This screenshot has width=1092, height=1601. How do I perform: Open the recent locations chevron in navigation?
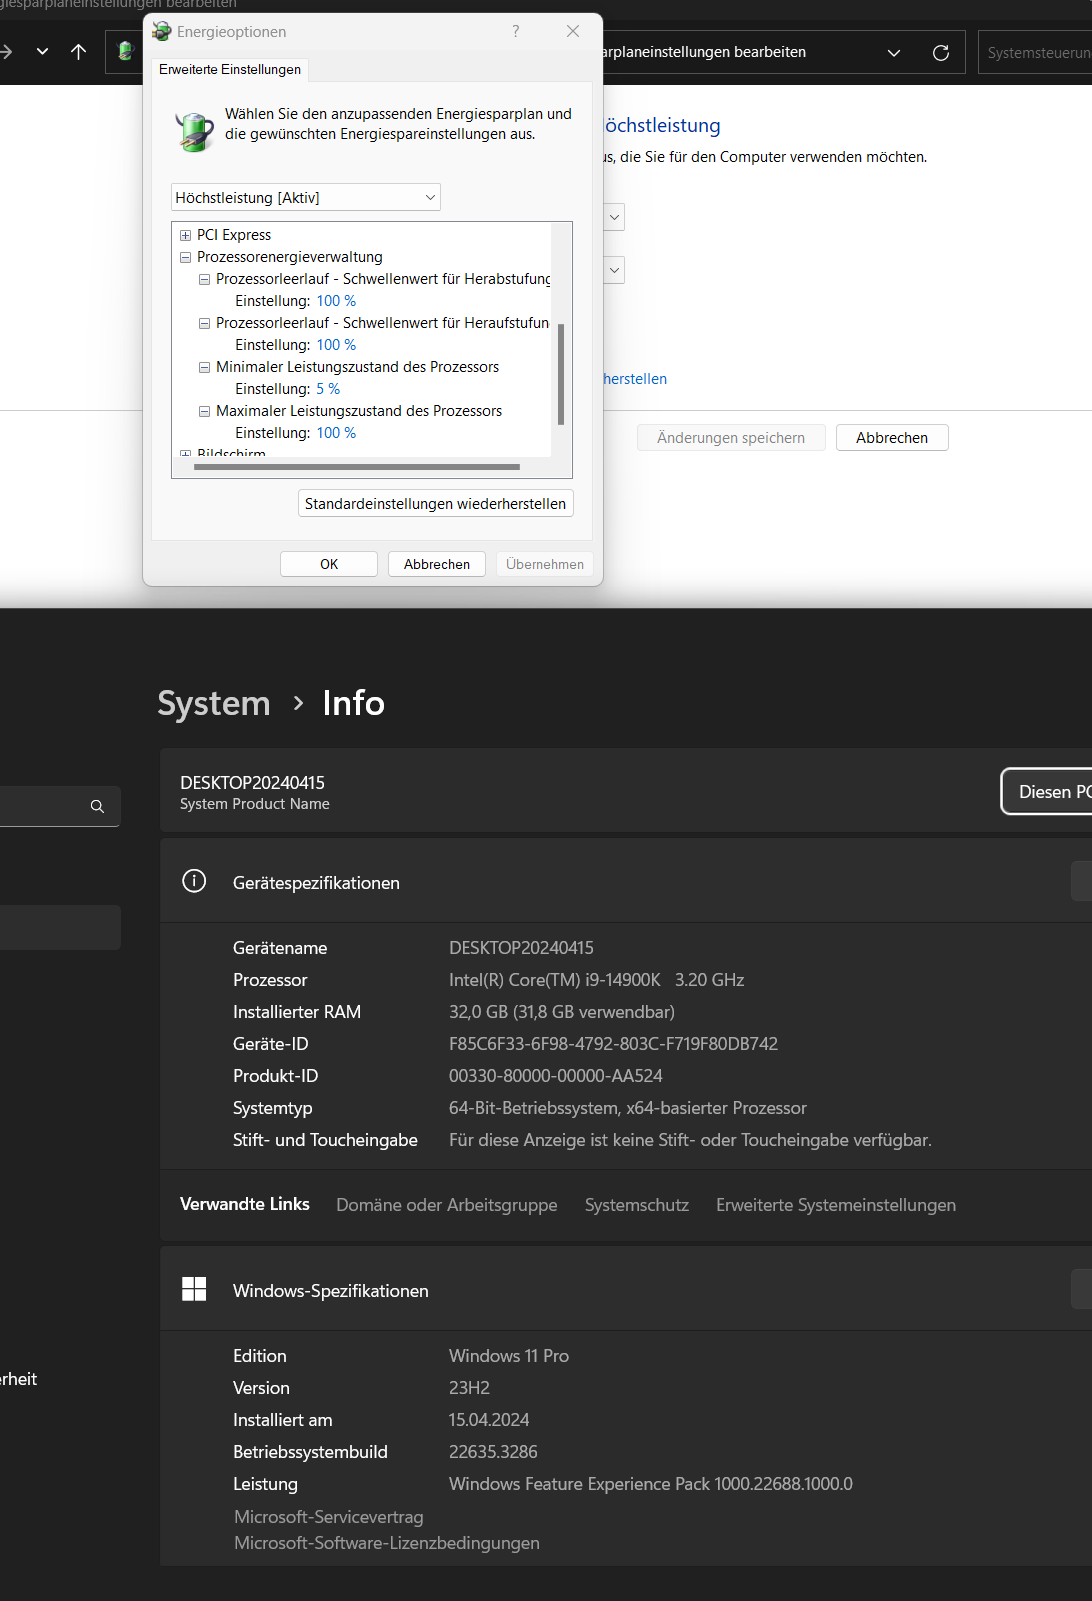[x=42, y=52]
